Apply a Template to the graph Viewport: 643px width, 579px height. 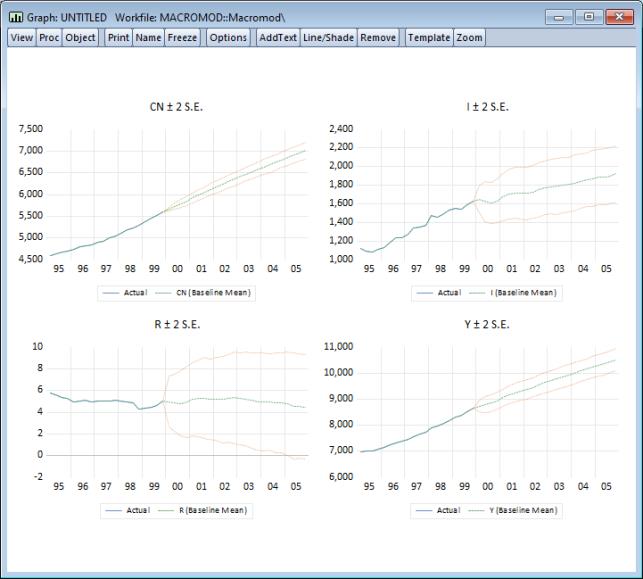(x=428, y=37)
